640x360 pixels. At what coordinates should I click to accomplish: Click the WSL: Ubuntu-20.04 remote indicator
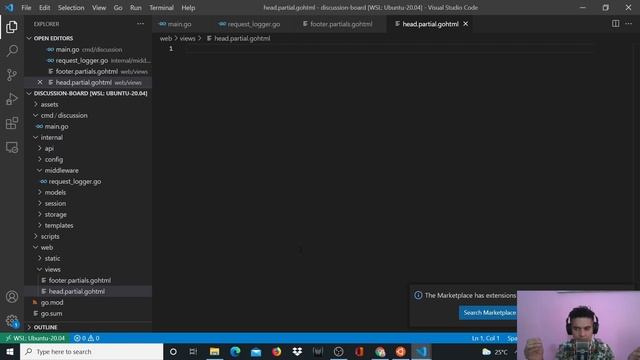coord(35,338)
